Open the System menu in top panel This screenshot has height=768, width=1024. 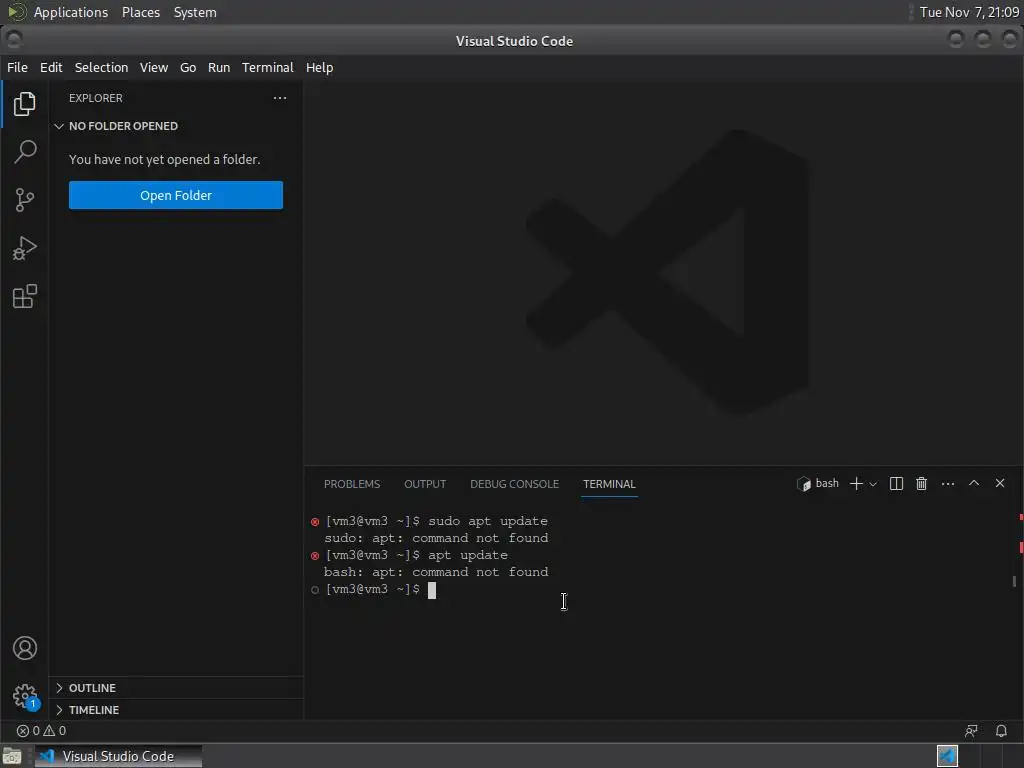(x=195, y=12)
